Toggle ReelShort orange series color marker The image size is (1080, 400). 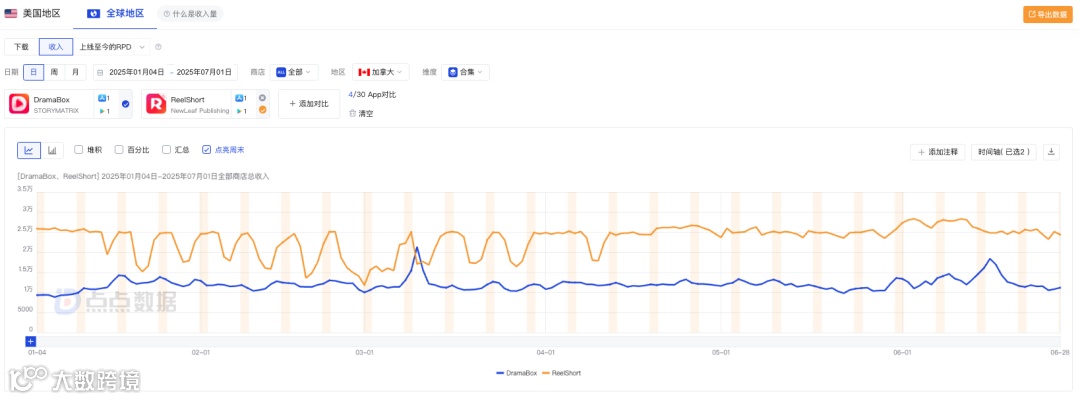pos(262,110)
